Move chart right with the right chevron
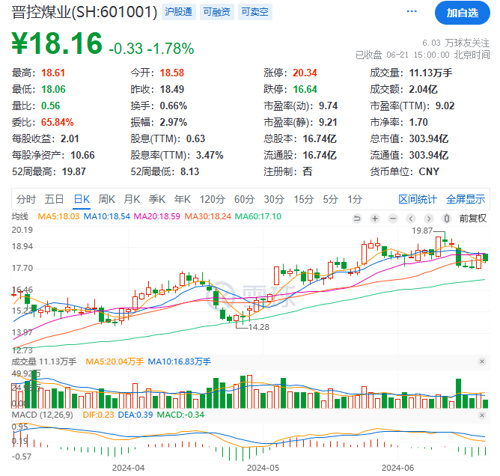 pos(429,219)
